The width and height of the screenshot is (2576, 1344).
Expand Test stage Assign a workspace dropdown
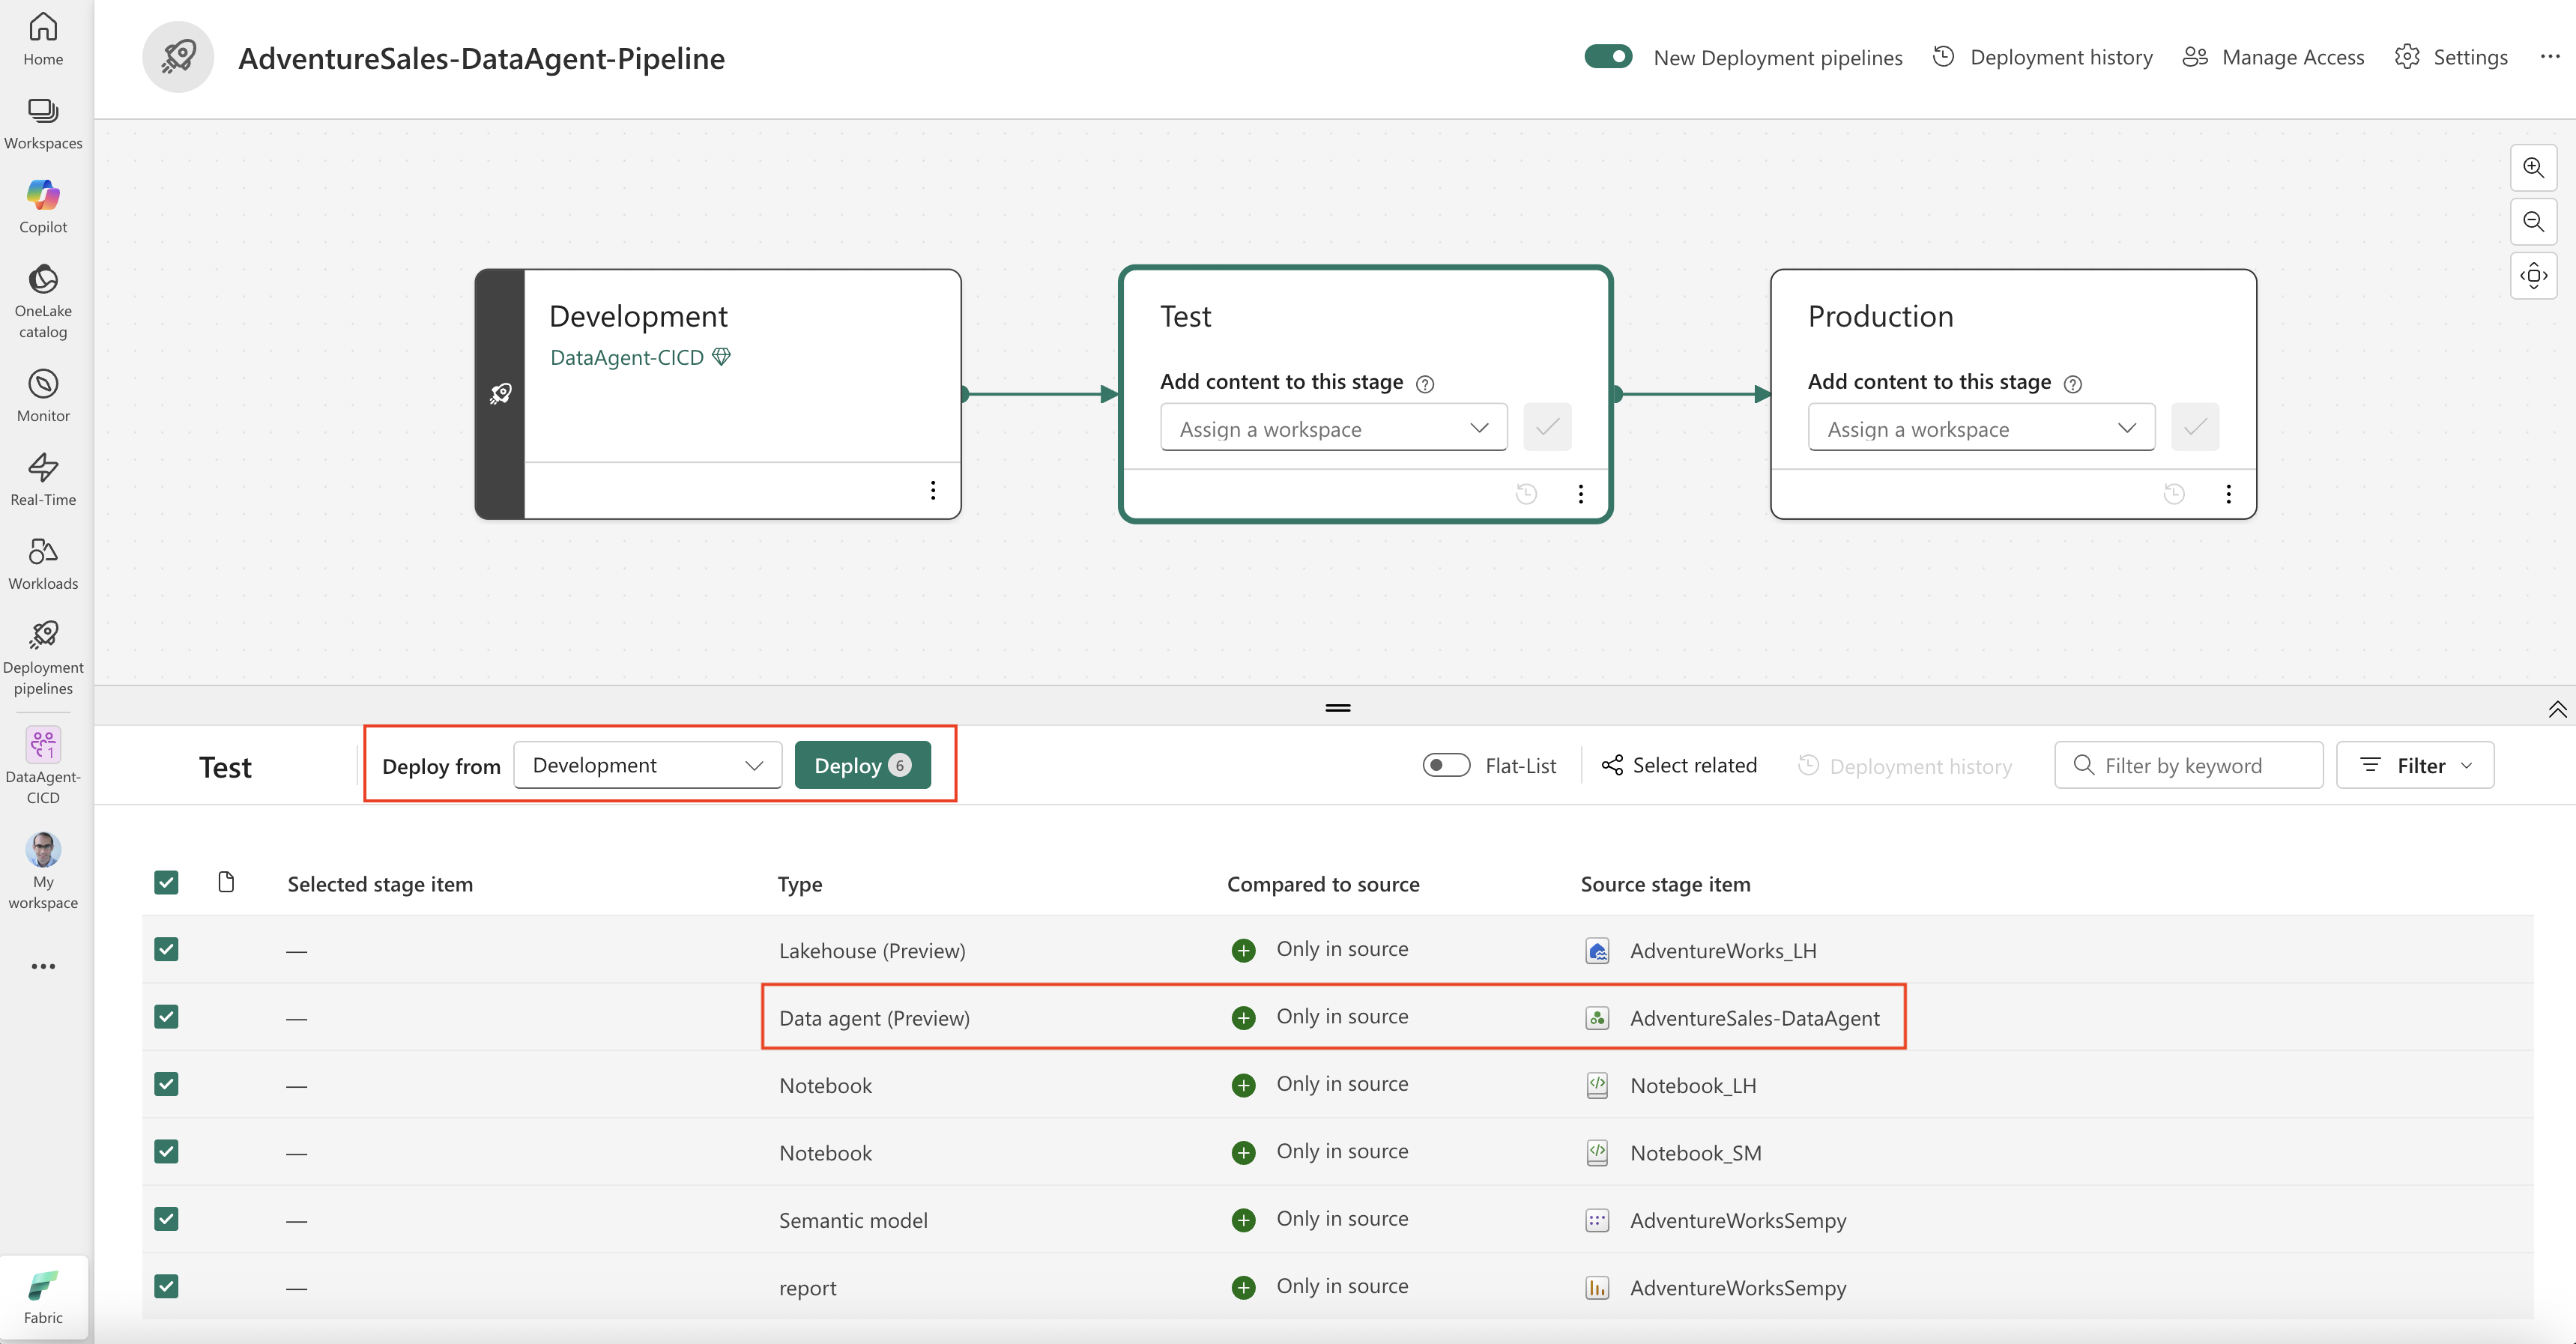pyautogui.click(x=1332, y=428)
